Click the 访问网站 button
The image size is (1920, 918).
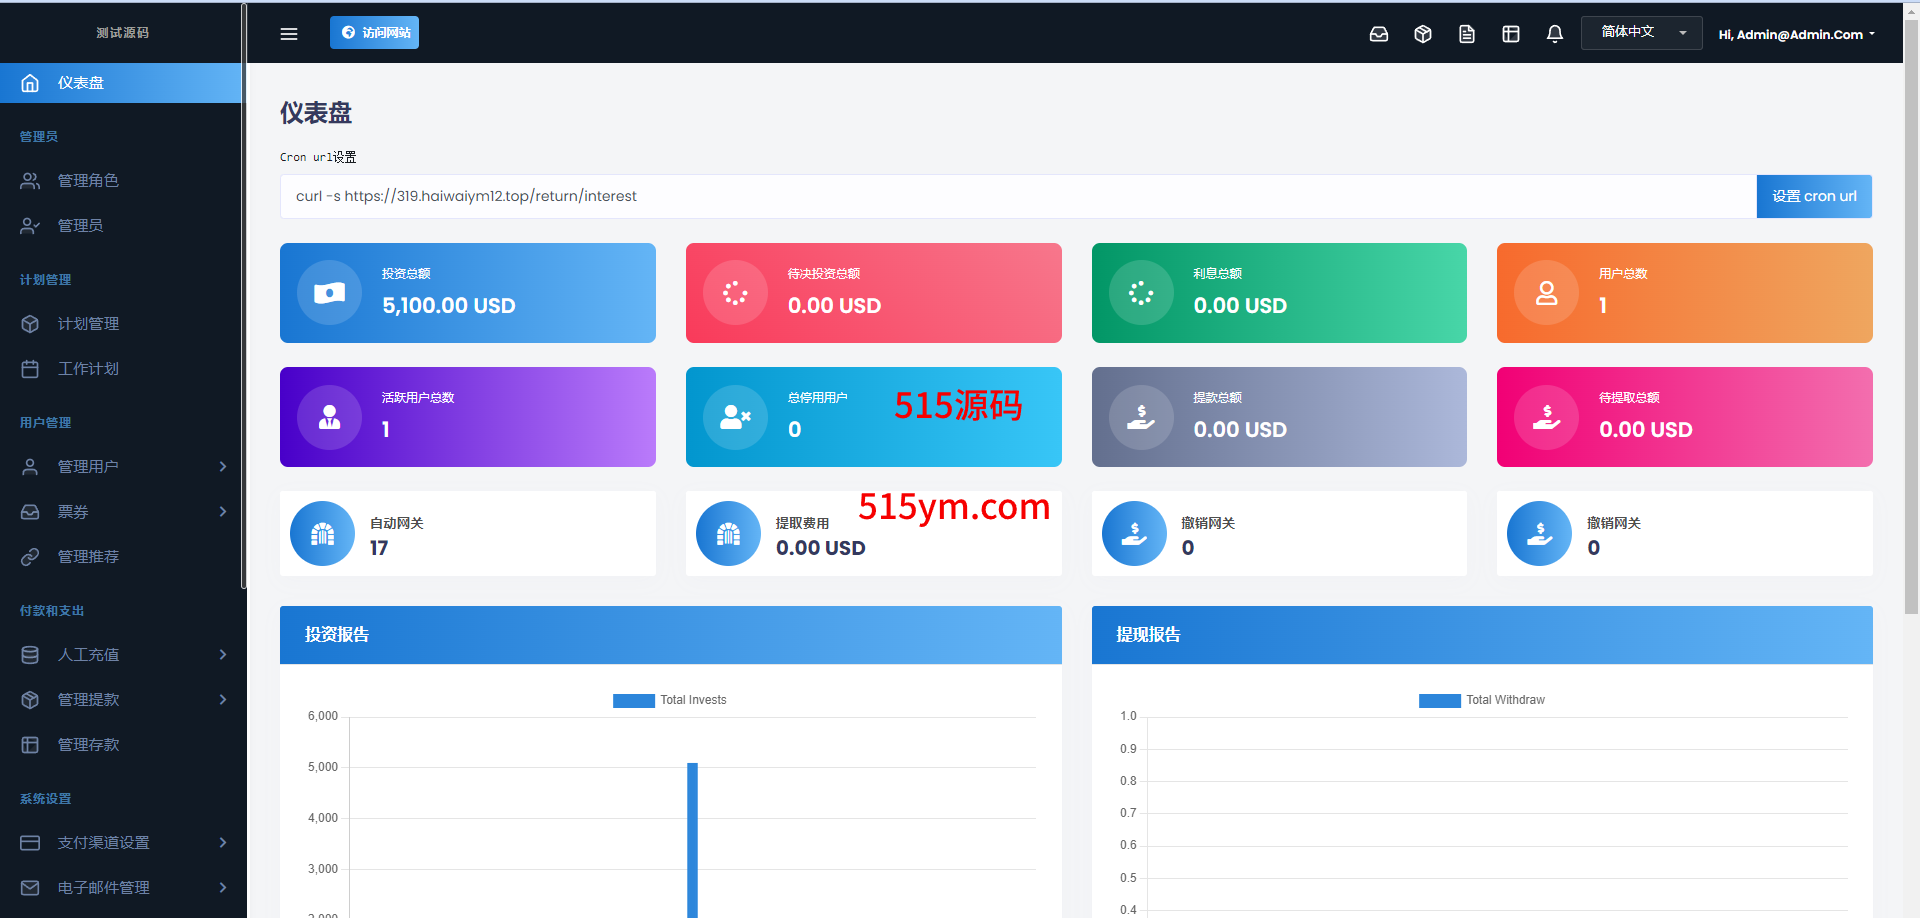pyautogui.click(x=375, y=33)
